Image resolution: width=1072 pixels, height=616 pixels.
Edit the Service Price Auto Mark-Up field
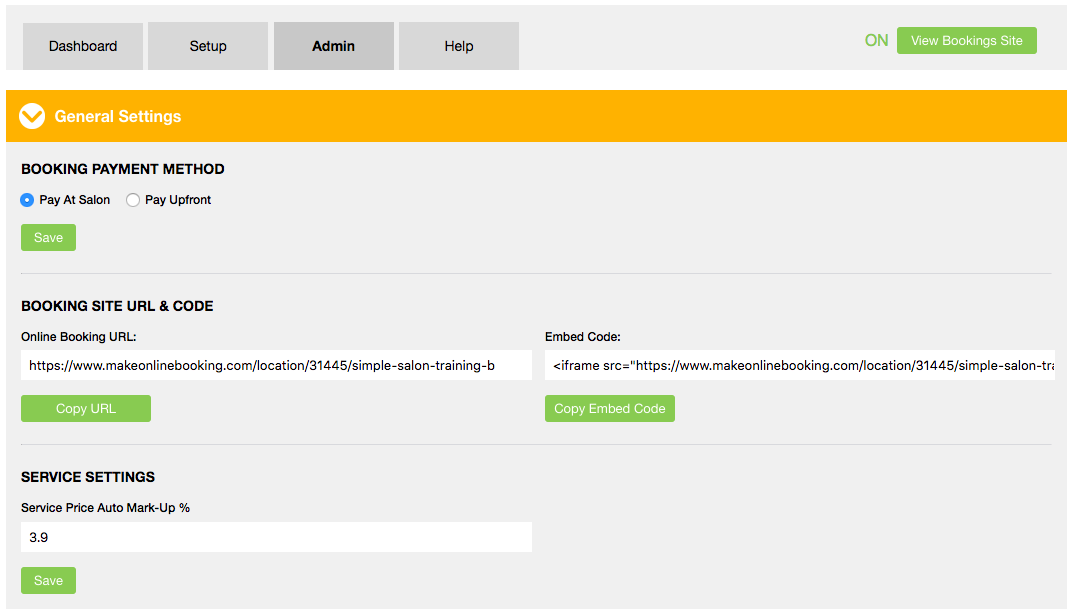pos(276,537)
